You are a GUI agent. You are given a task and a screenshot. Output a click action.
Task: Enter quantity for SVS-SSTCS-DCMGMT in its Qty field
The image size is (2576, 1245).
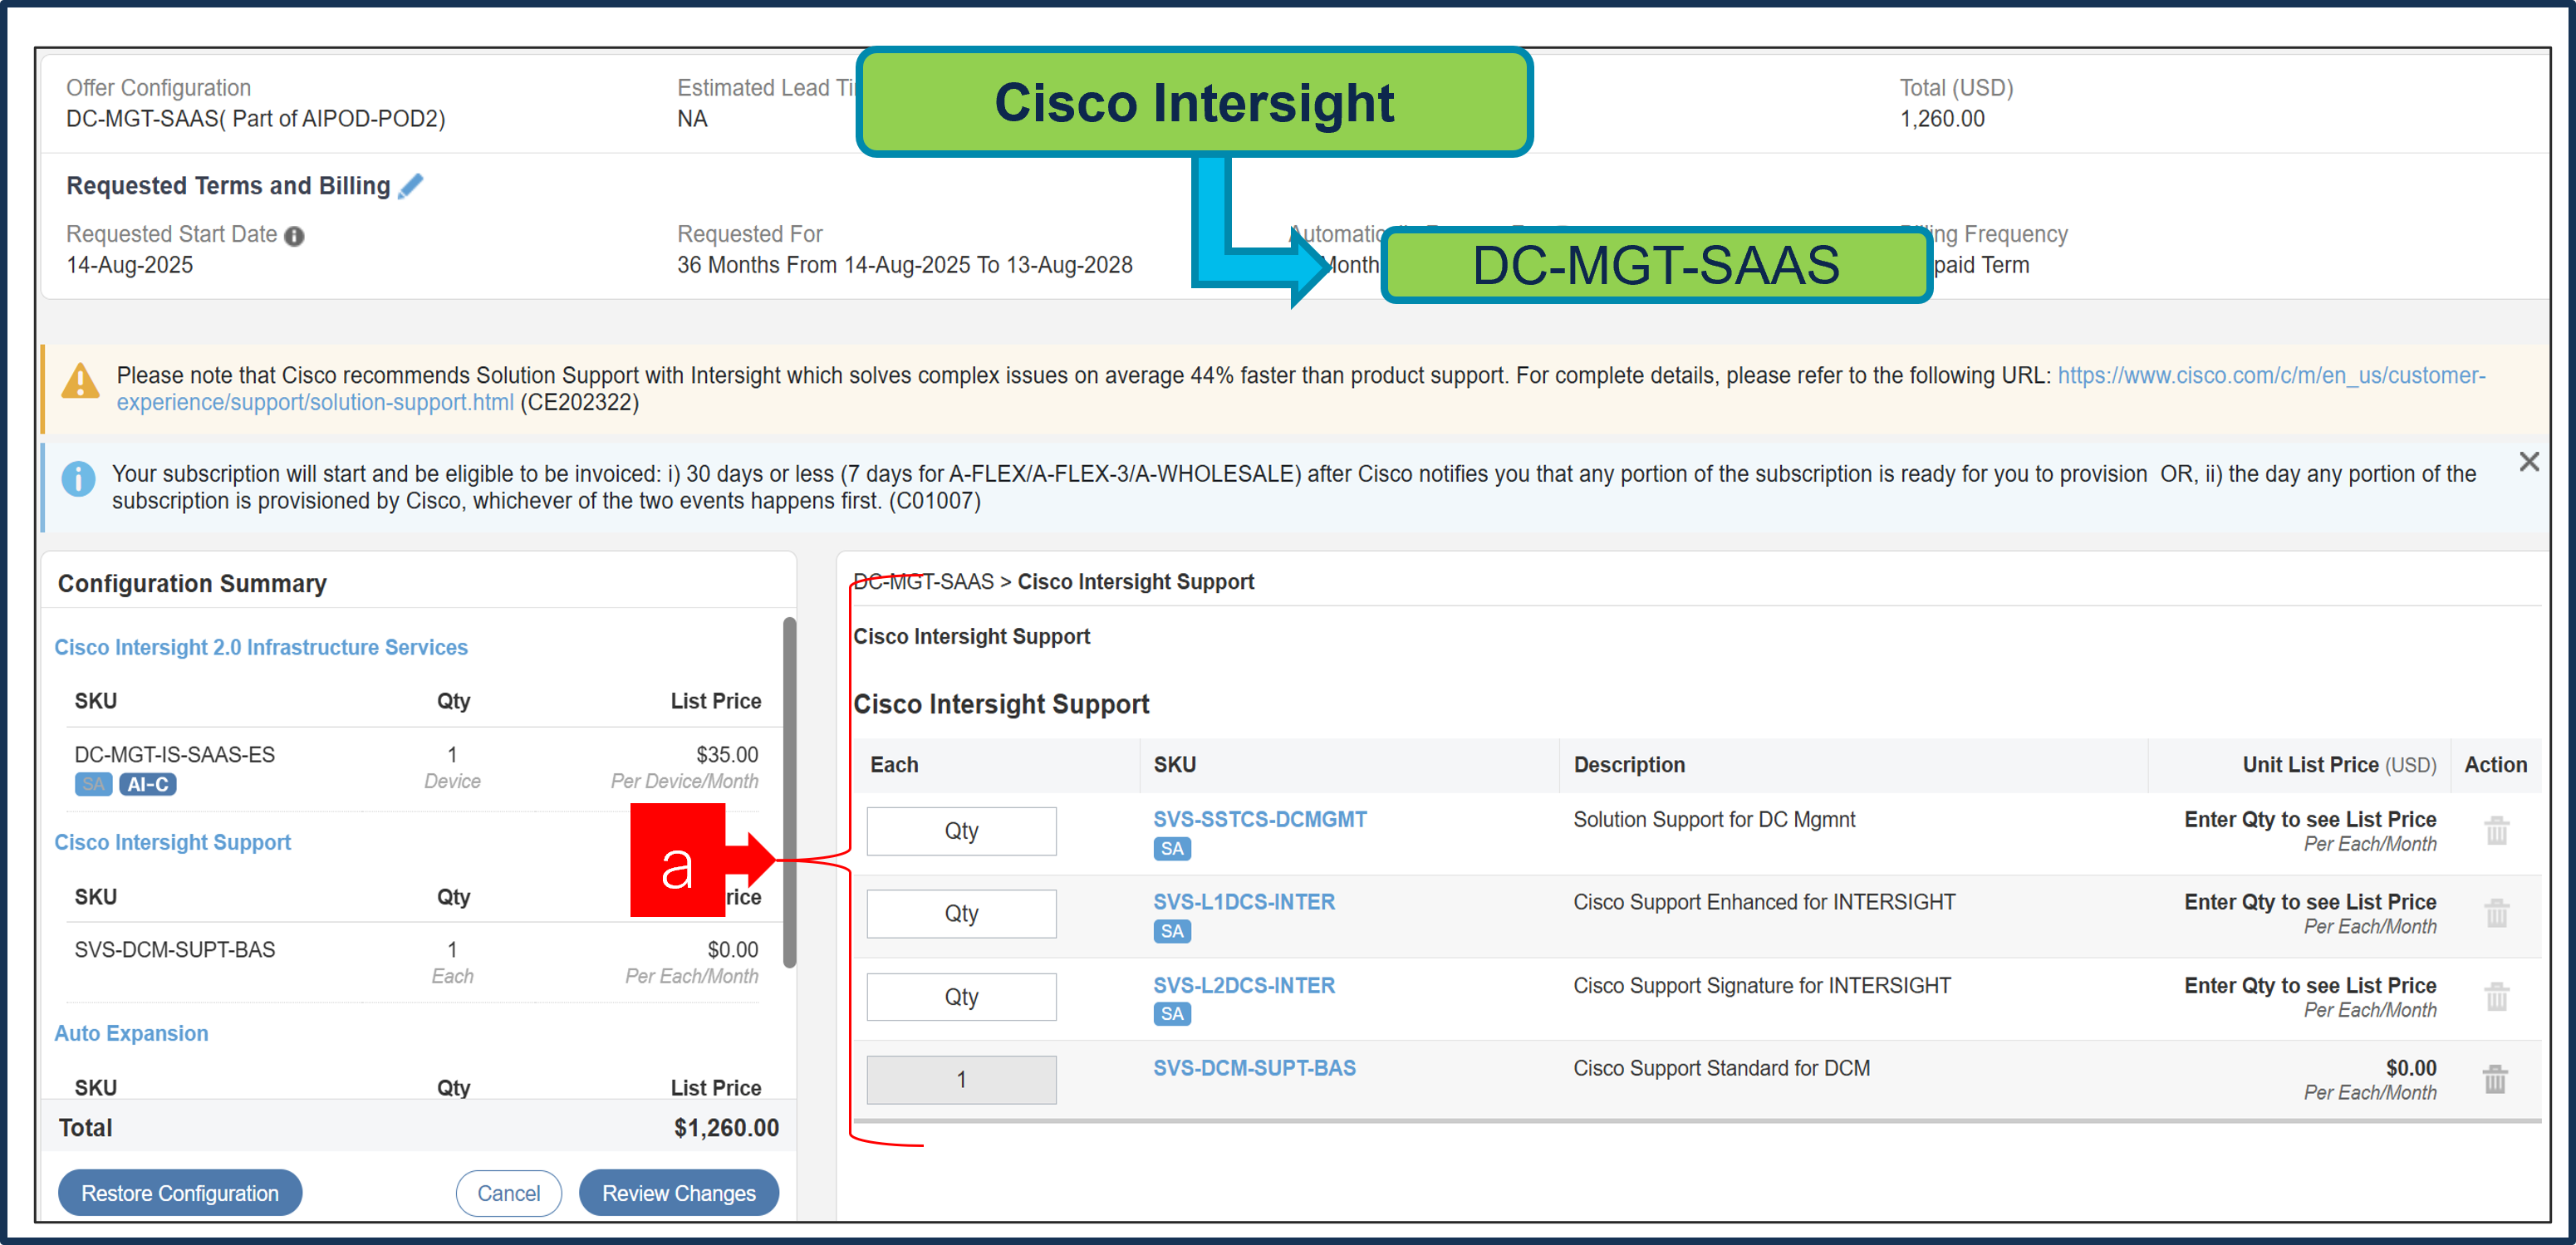coord(960,830)
